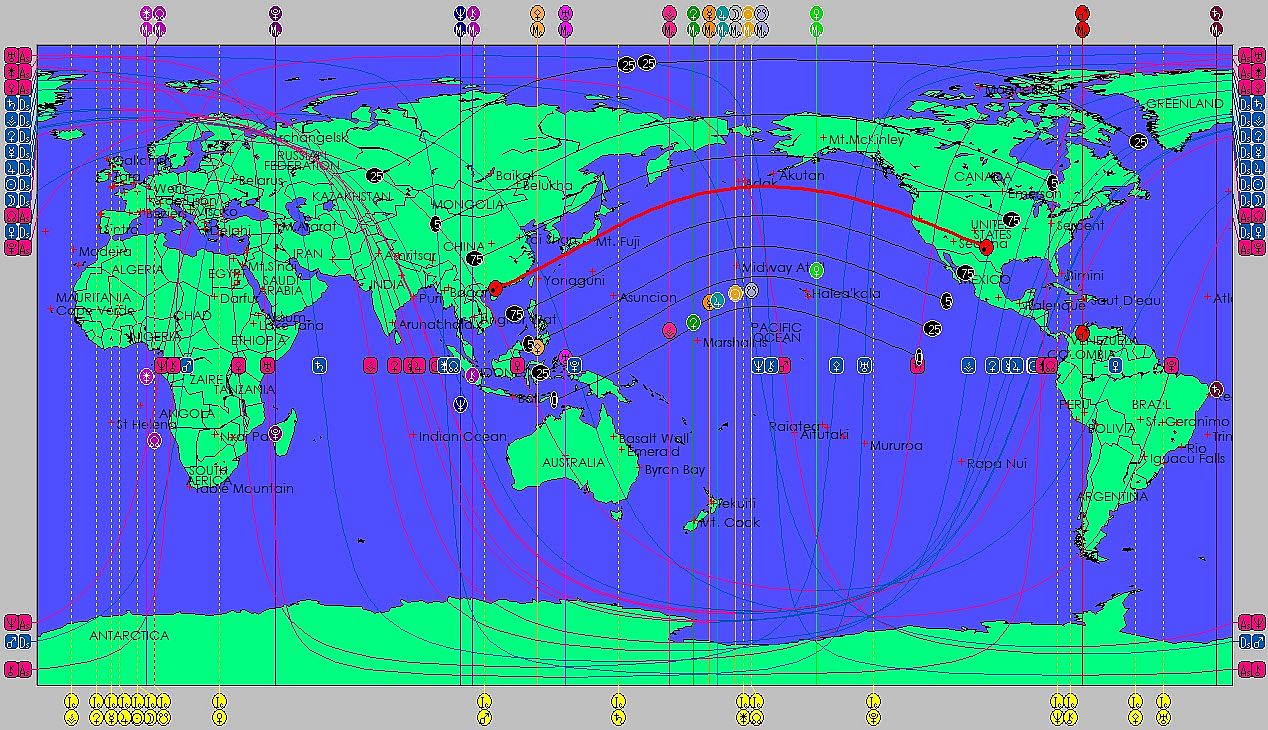Click the yellow Uranus IC marker at bottom right

(x=1163, y=709)
